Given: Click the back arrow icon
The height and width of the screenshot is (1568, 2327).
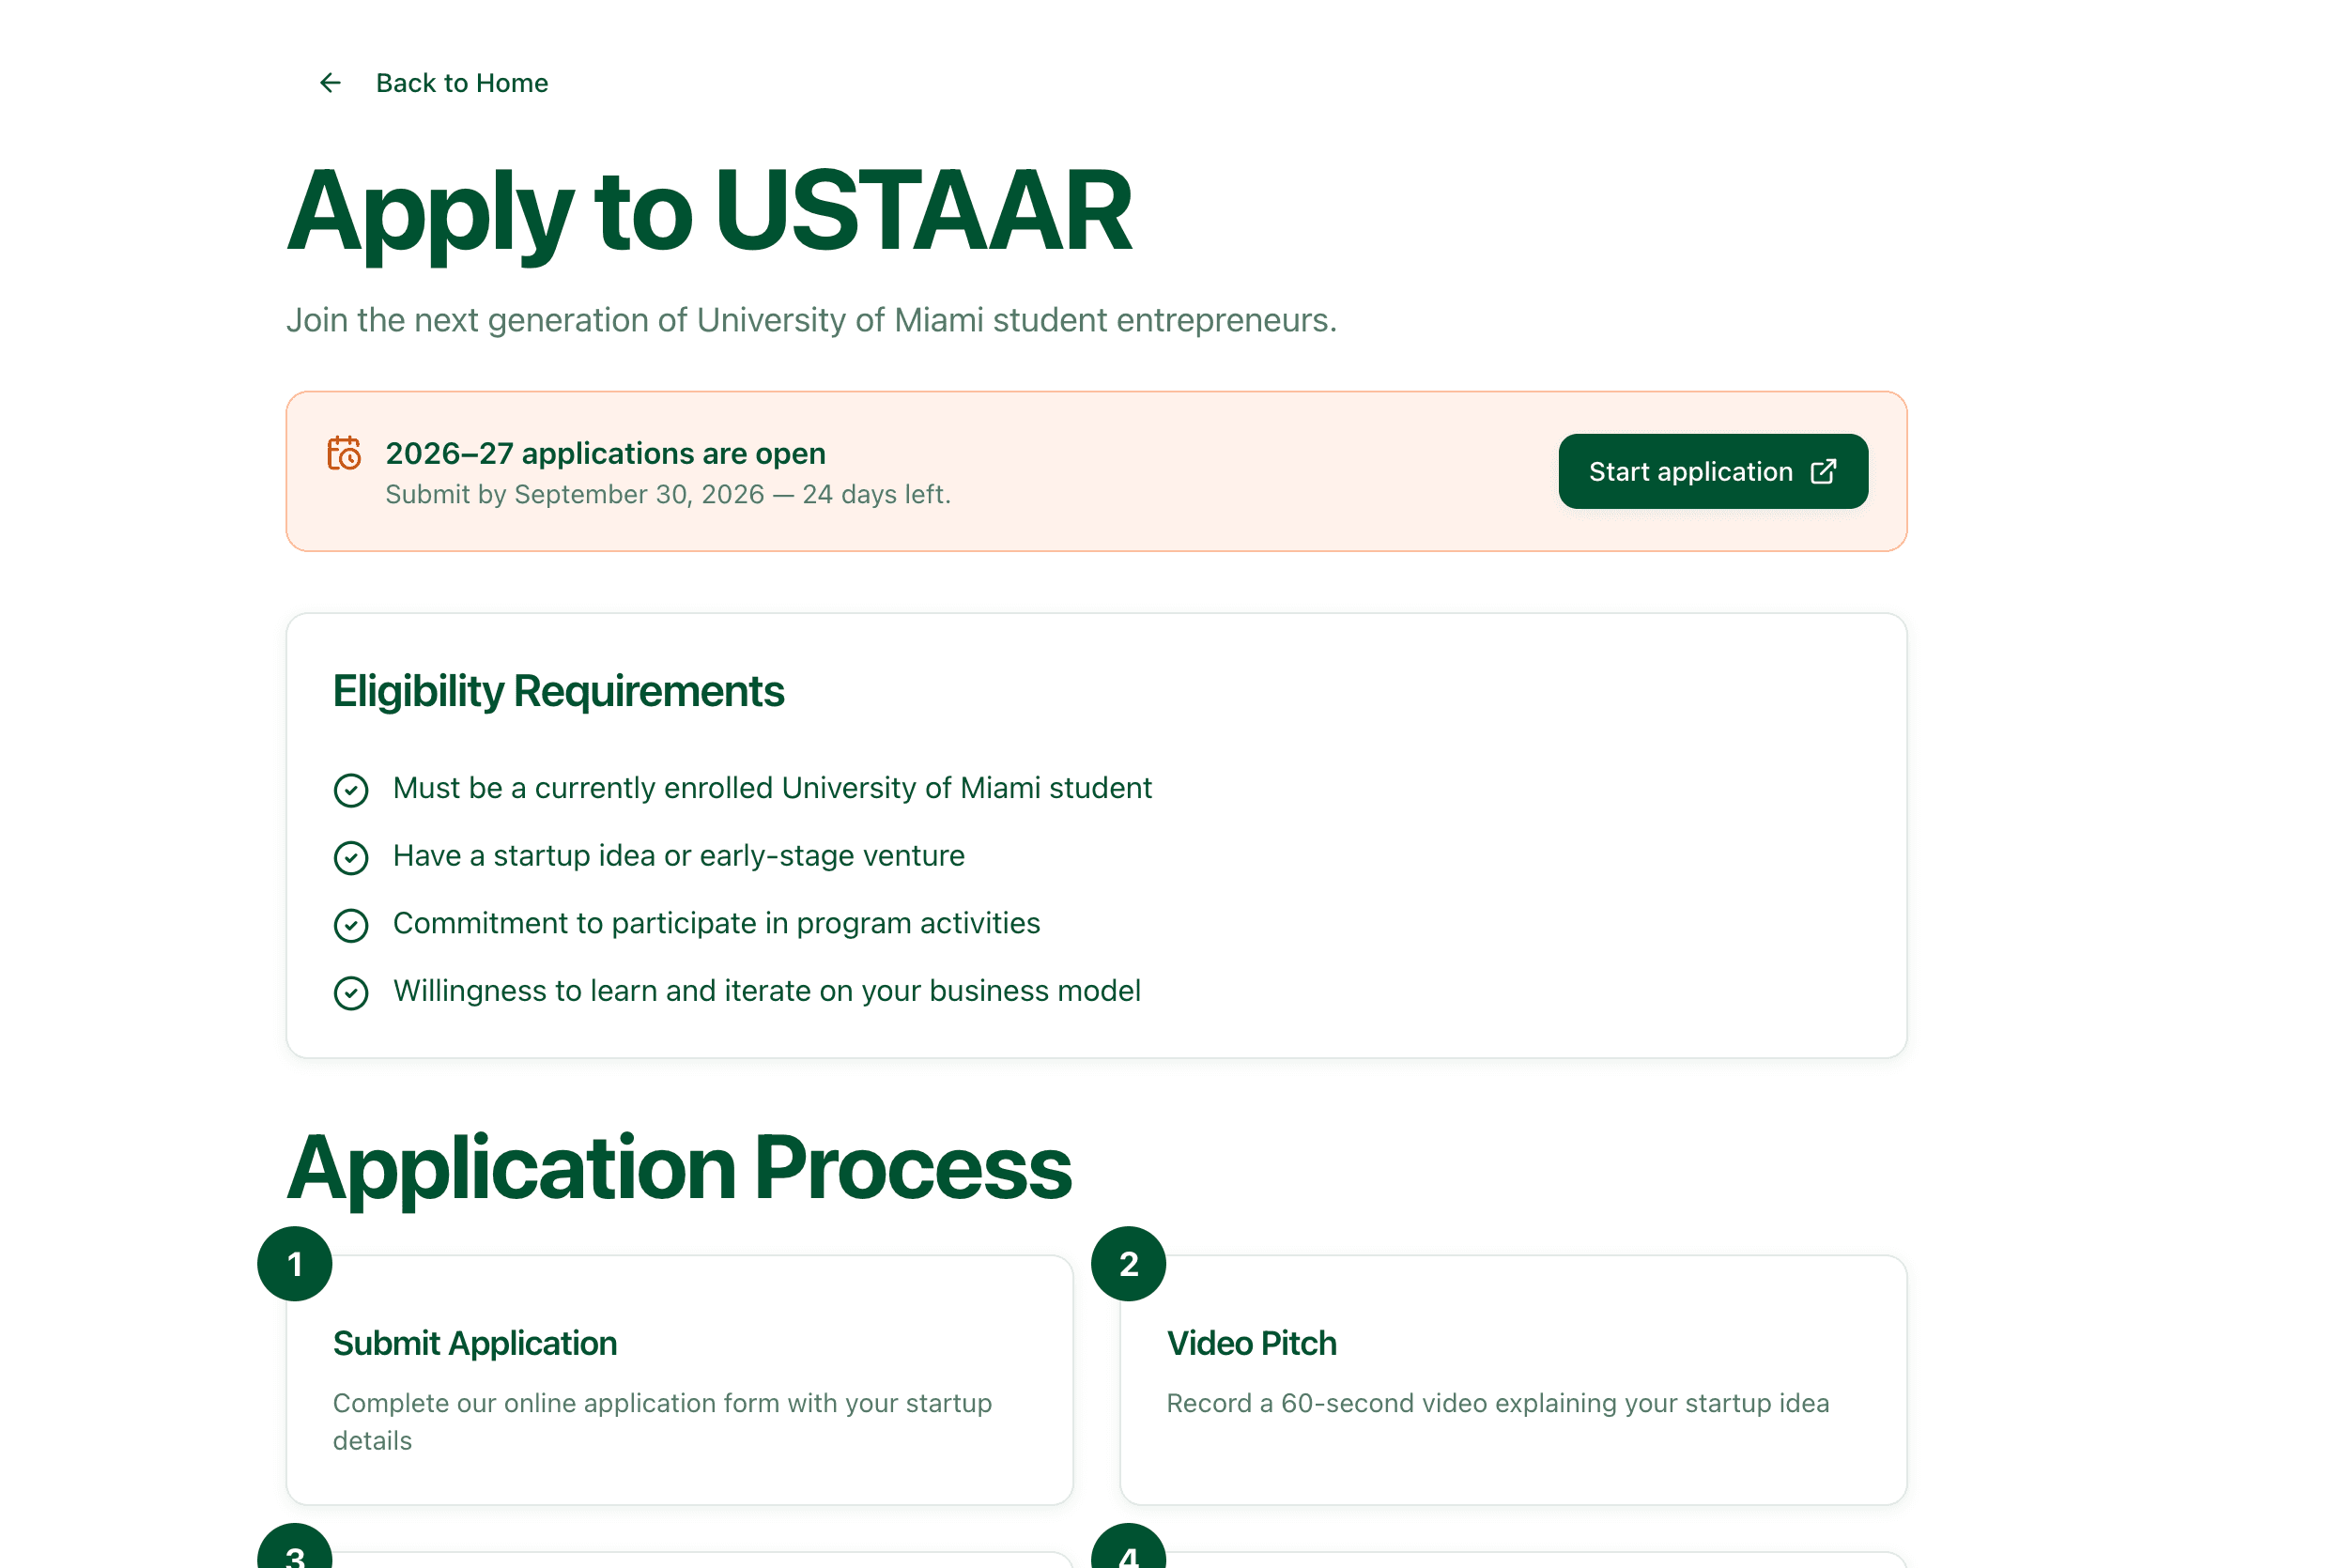Looking at the screenshot, I should tap(330, 83).
